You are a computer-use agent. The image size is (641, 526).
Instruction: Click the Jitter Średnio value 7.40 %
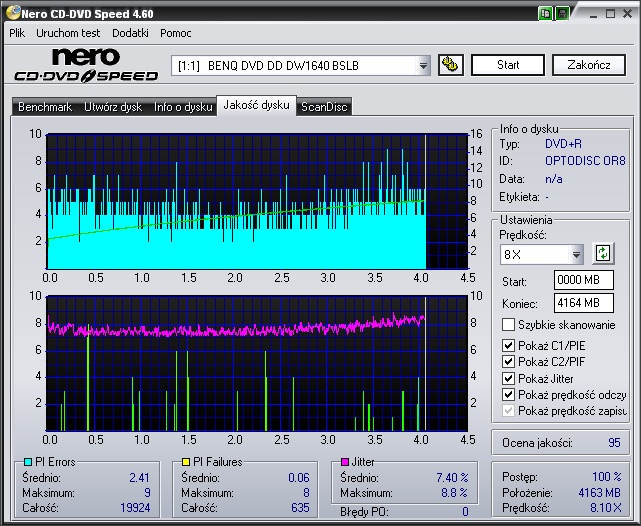pos(452,478)
